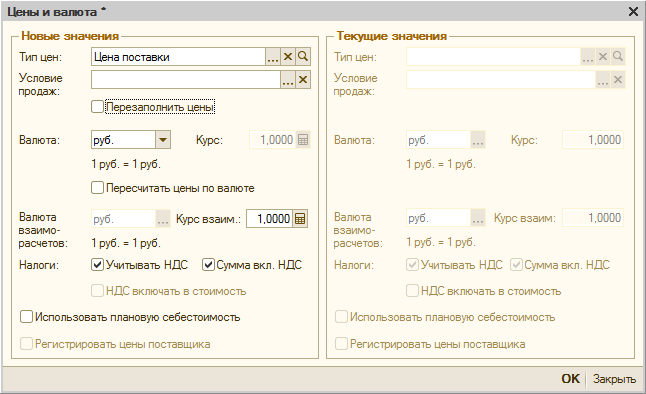Click the Тип цен input field
Viewport: 646px width, 394px height.
click(178, 57)
